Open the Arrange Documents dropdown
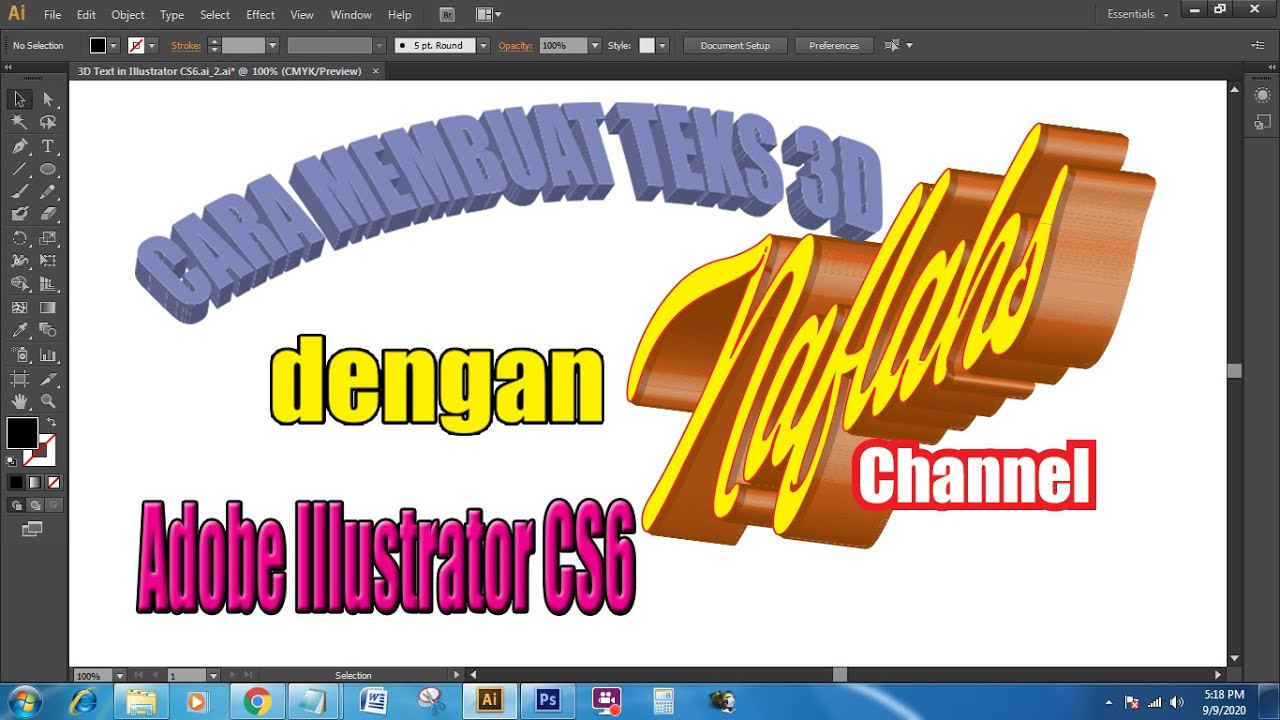 (489, 14)
